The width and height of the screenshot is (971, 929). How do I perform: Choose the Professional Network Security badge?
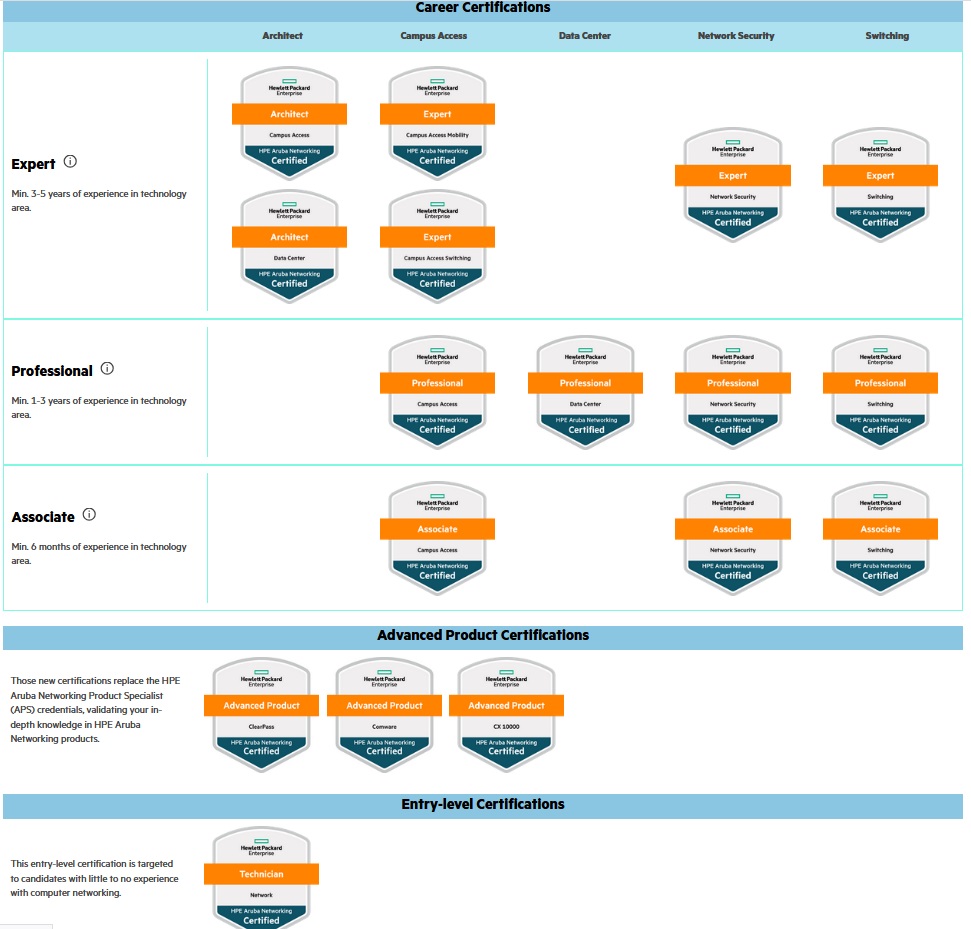pyautogui.click(x=733, y=393)
